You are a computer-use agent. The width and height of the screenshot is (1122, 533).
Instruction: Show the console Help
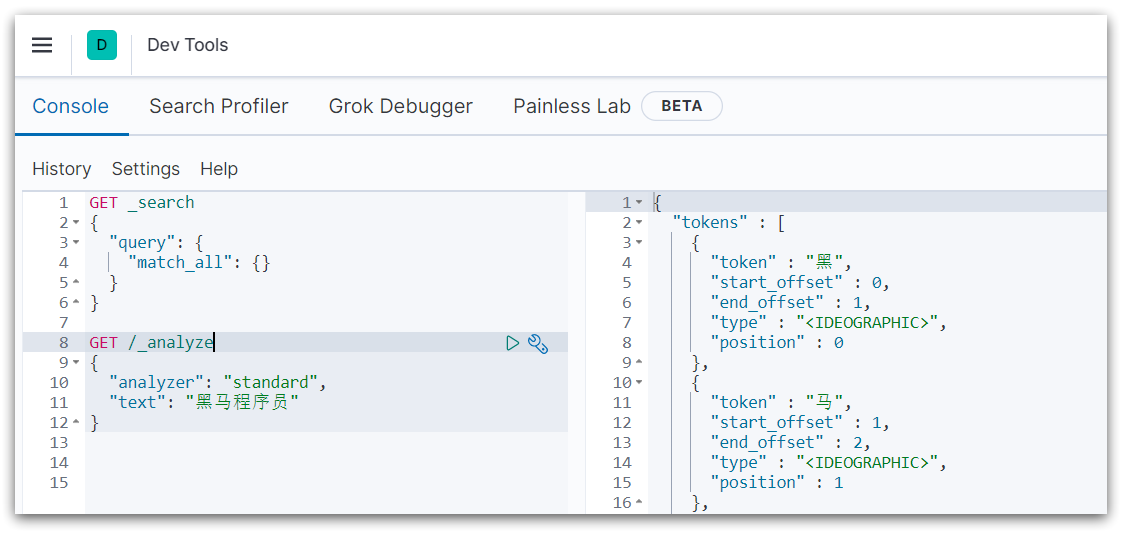pyautogui.click(x=218, y=169)
